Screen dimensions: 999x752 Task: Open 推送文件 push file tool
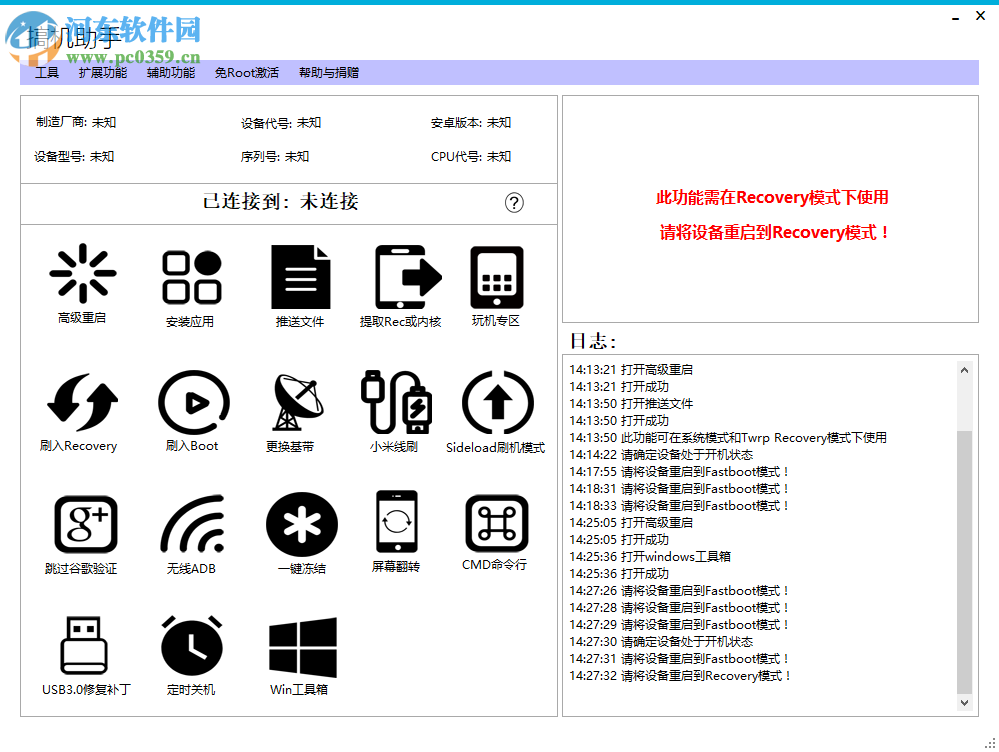tap(300, 286)
